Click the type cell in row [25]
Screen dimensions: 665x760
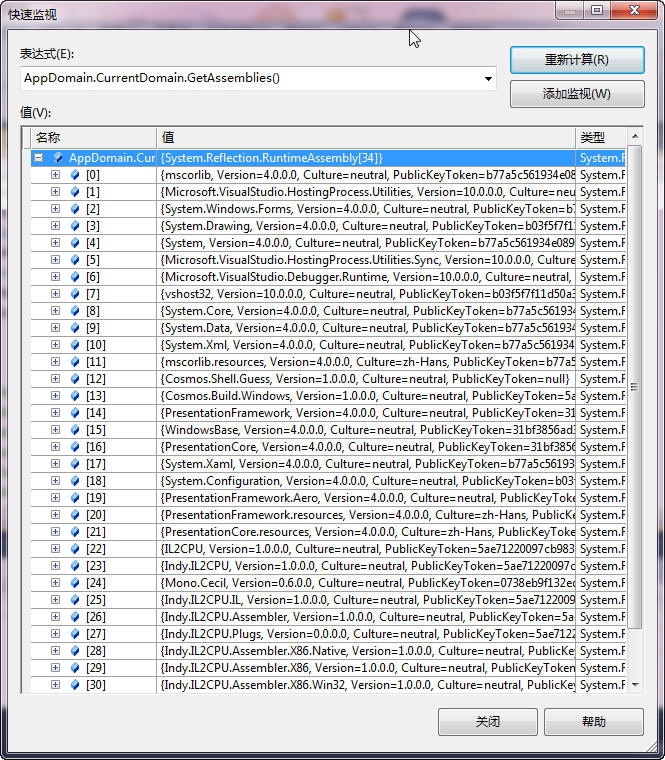point(601,600)
